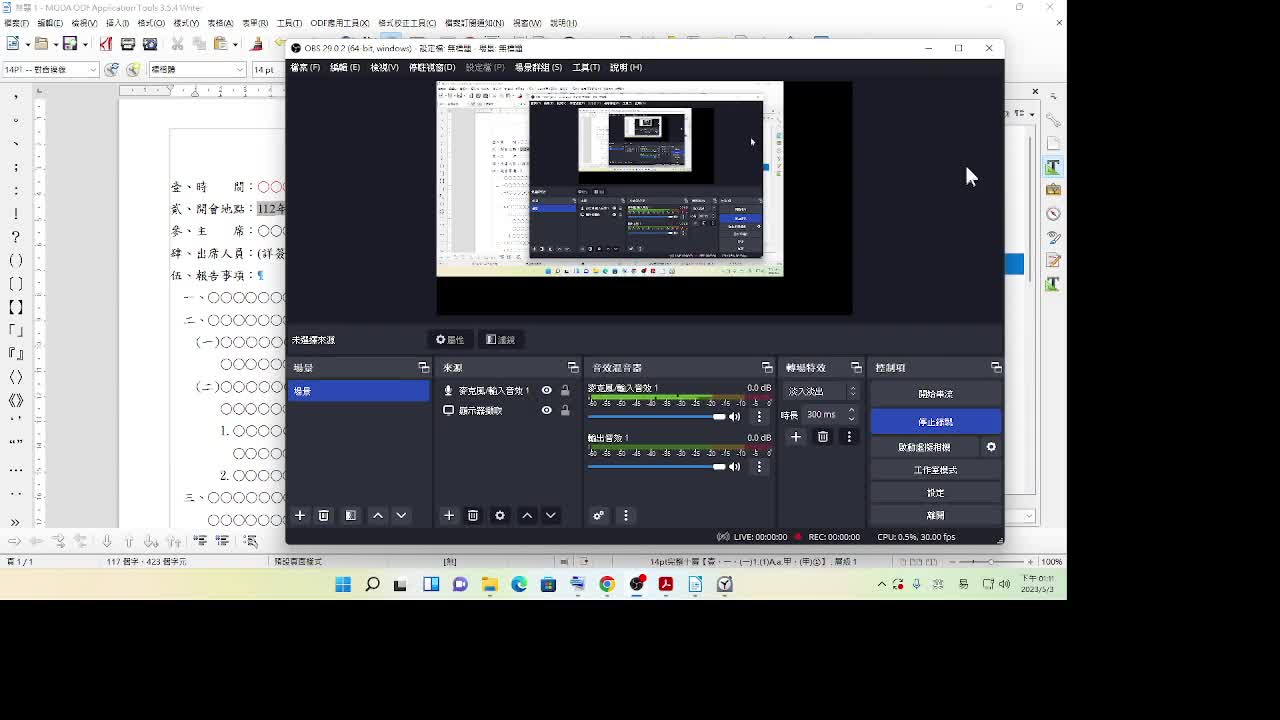The width and height of the screenshot is (1280, 720).
Task: Open Writer 插入(I) menu
Action: (117, 23)
